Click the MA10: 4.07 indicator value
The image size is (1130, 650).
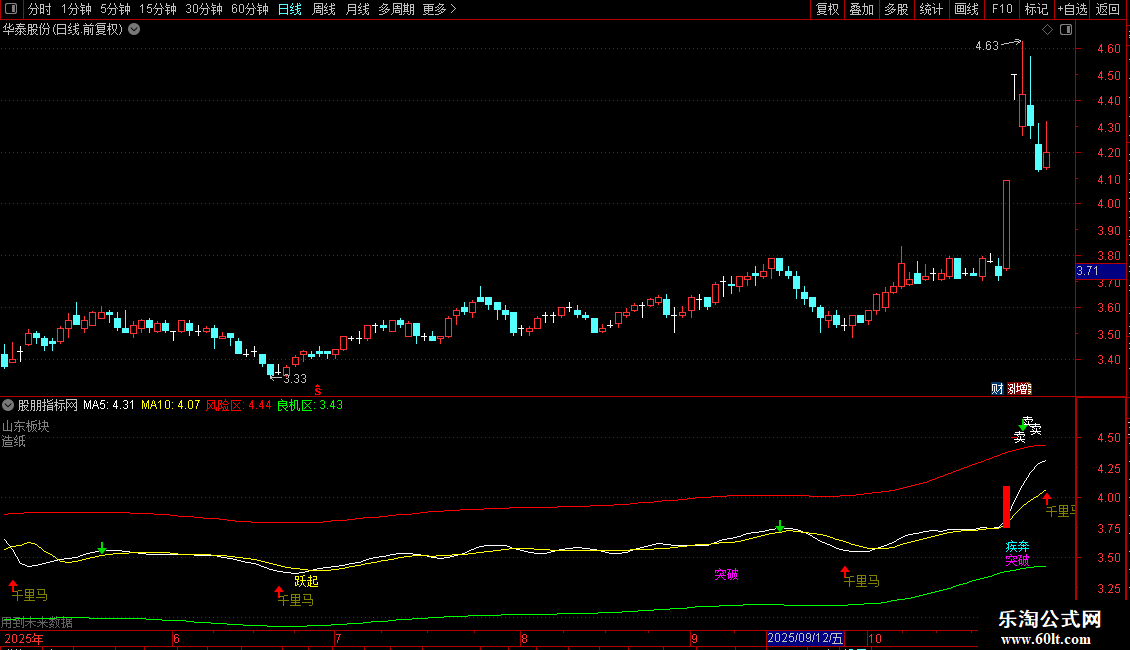(x=170, y=405)
